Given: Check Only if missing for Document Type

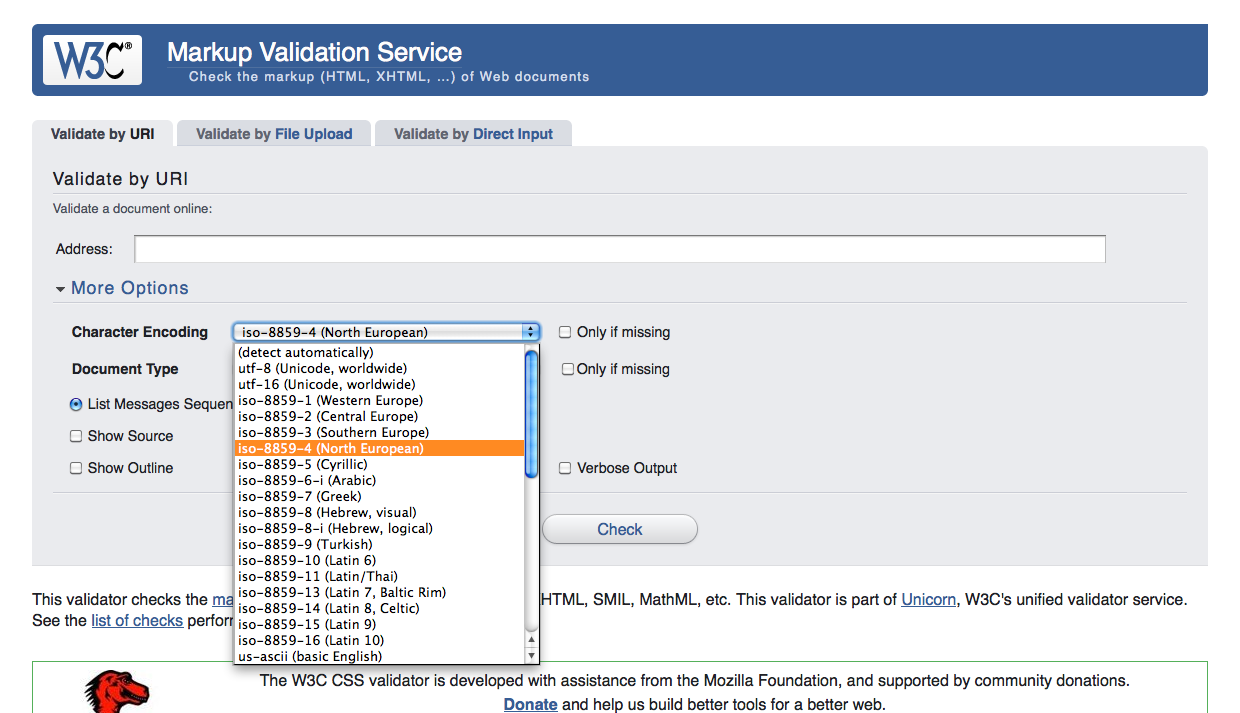Looking at the screenshot, I should 568,369.
